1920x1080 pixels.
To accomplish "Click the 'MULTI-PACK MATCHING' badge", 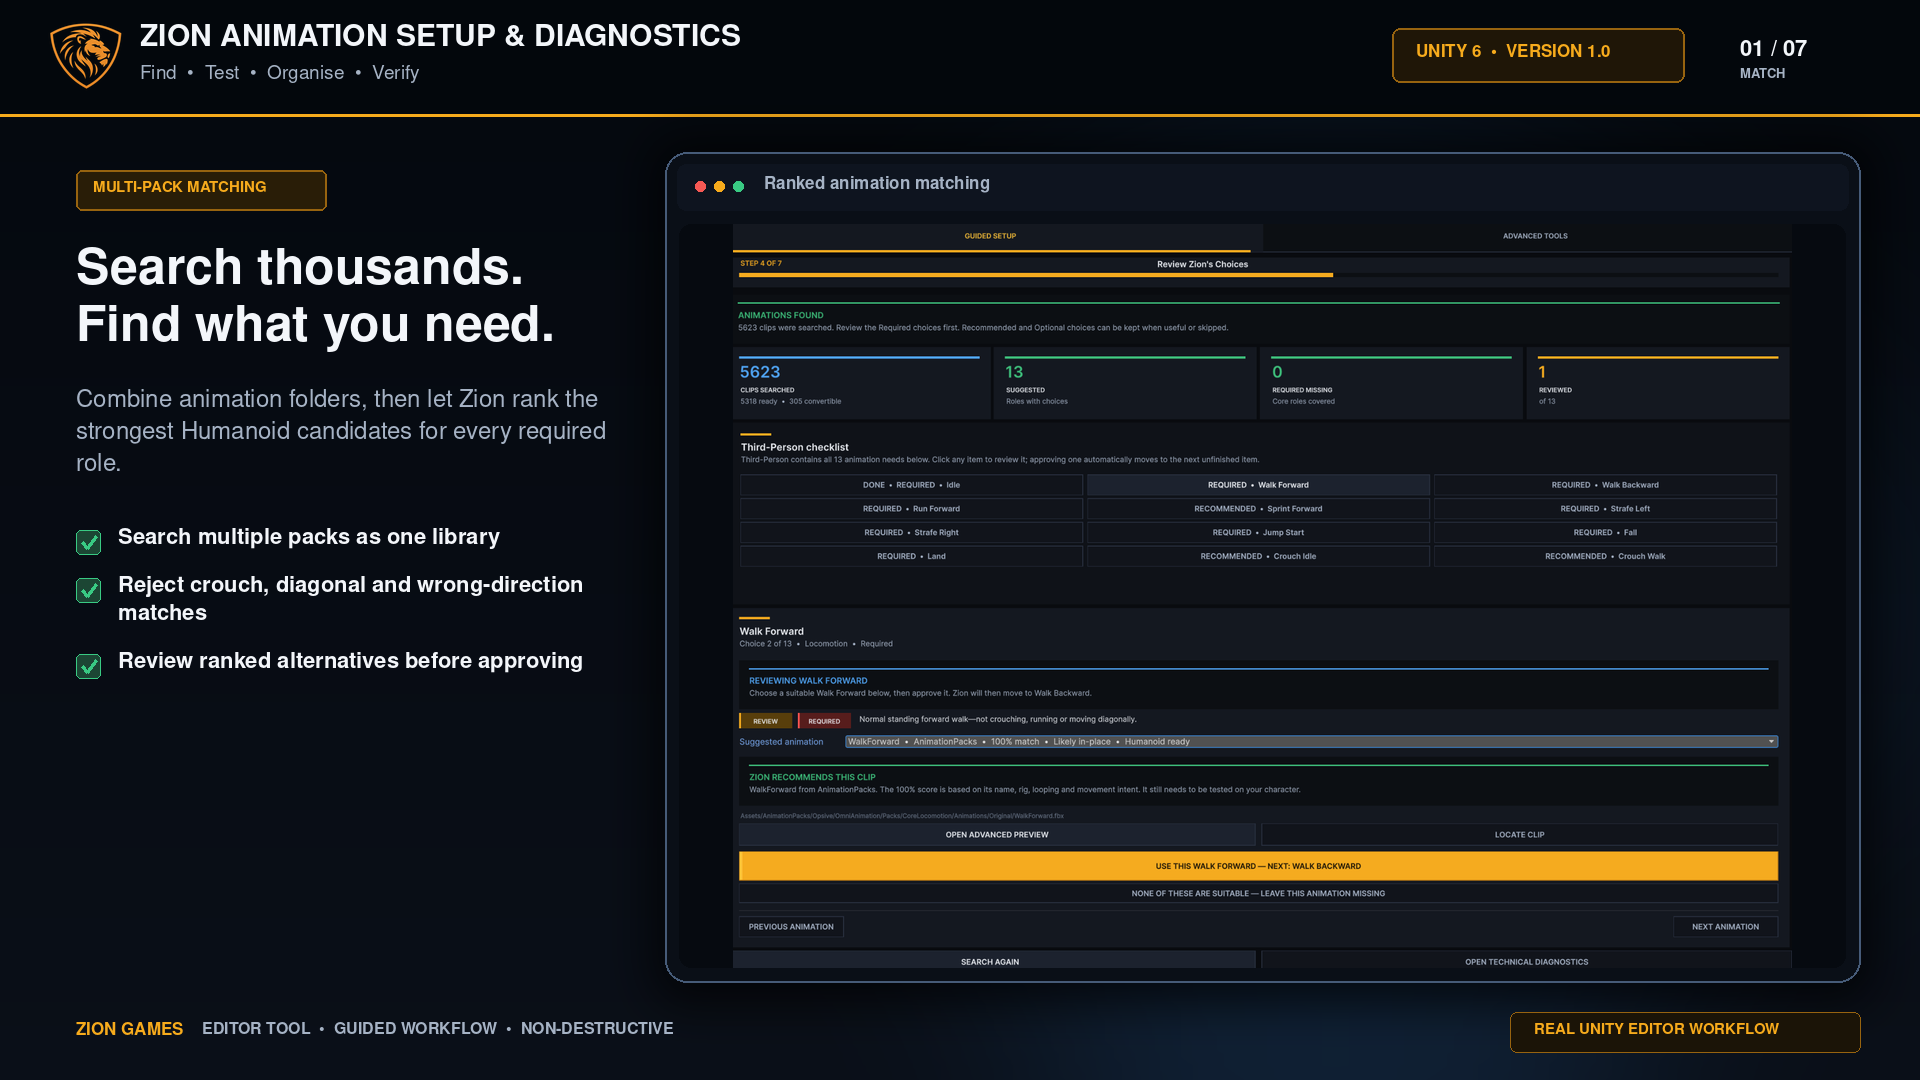I will coord(201,190).
